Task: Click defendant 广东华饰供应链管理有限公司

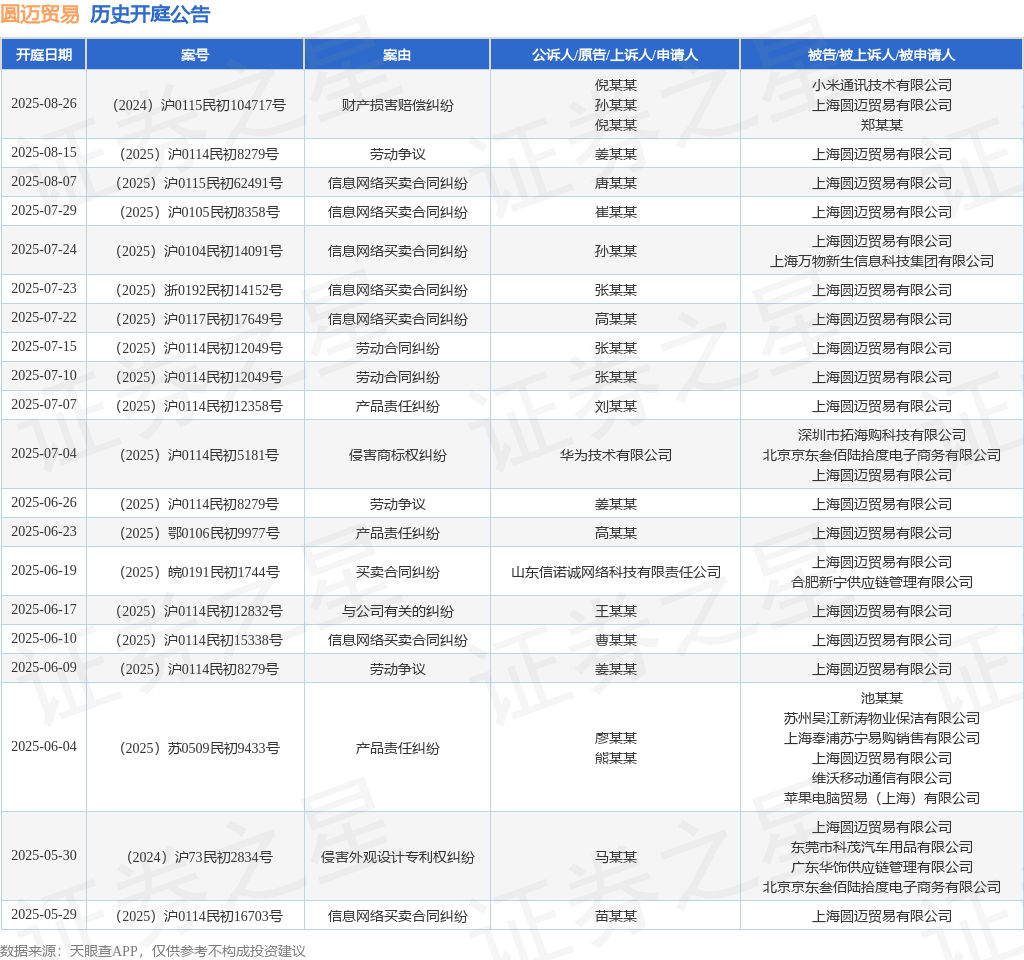Action: (882, 867)
